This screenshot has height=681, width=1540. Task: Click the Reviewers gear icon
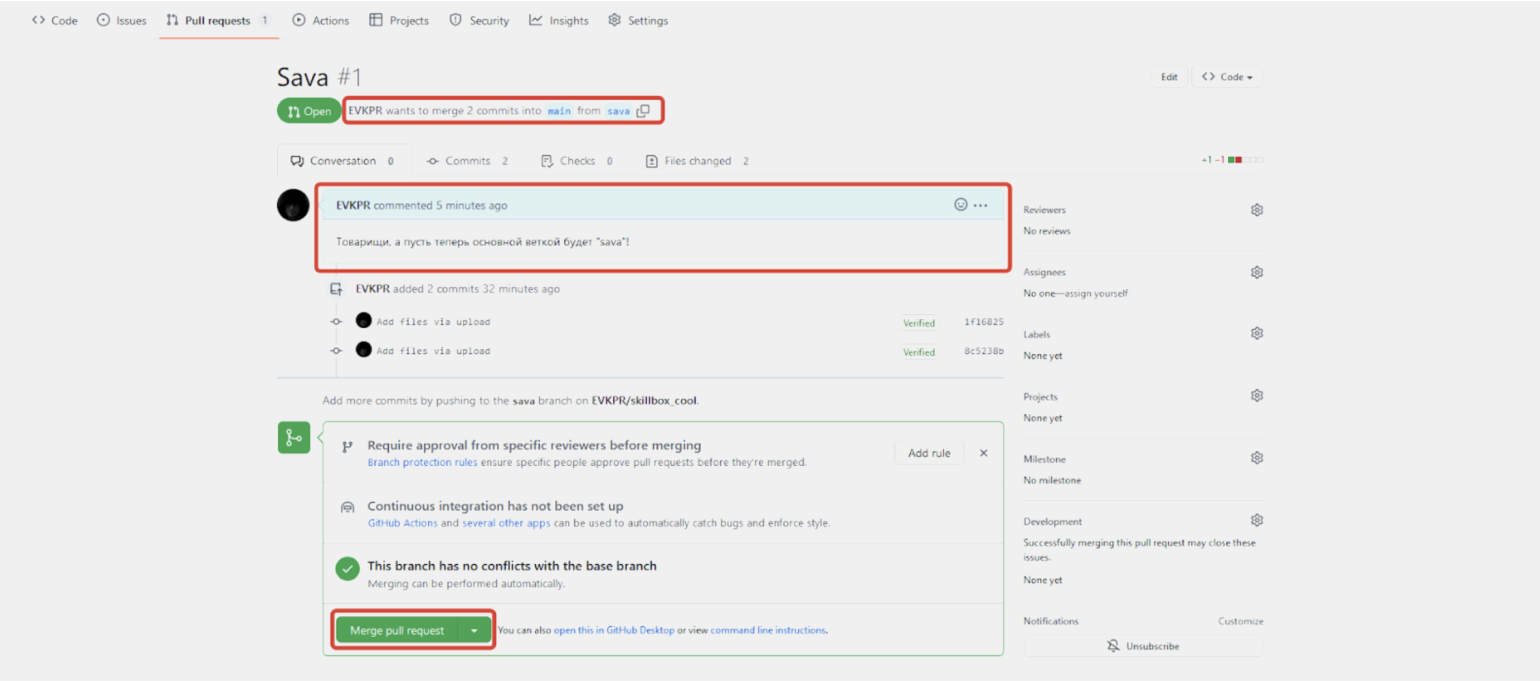click(x=1257, y=210)
